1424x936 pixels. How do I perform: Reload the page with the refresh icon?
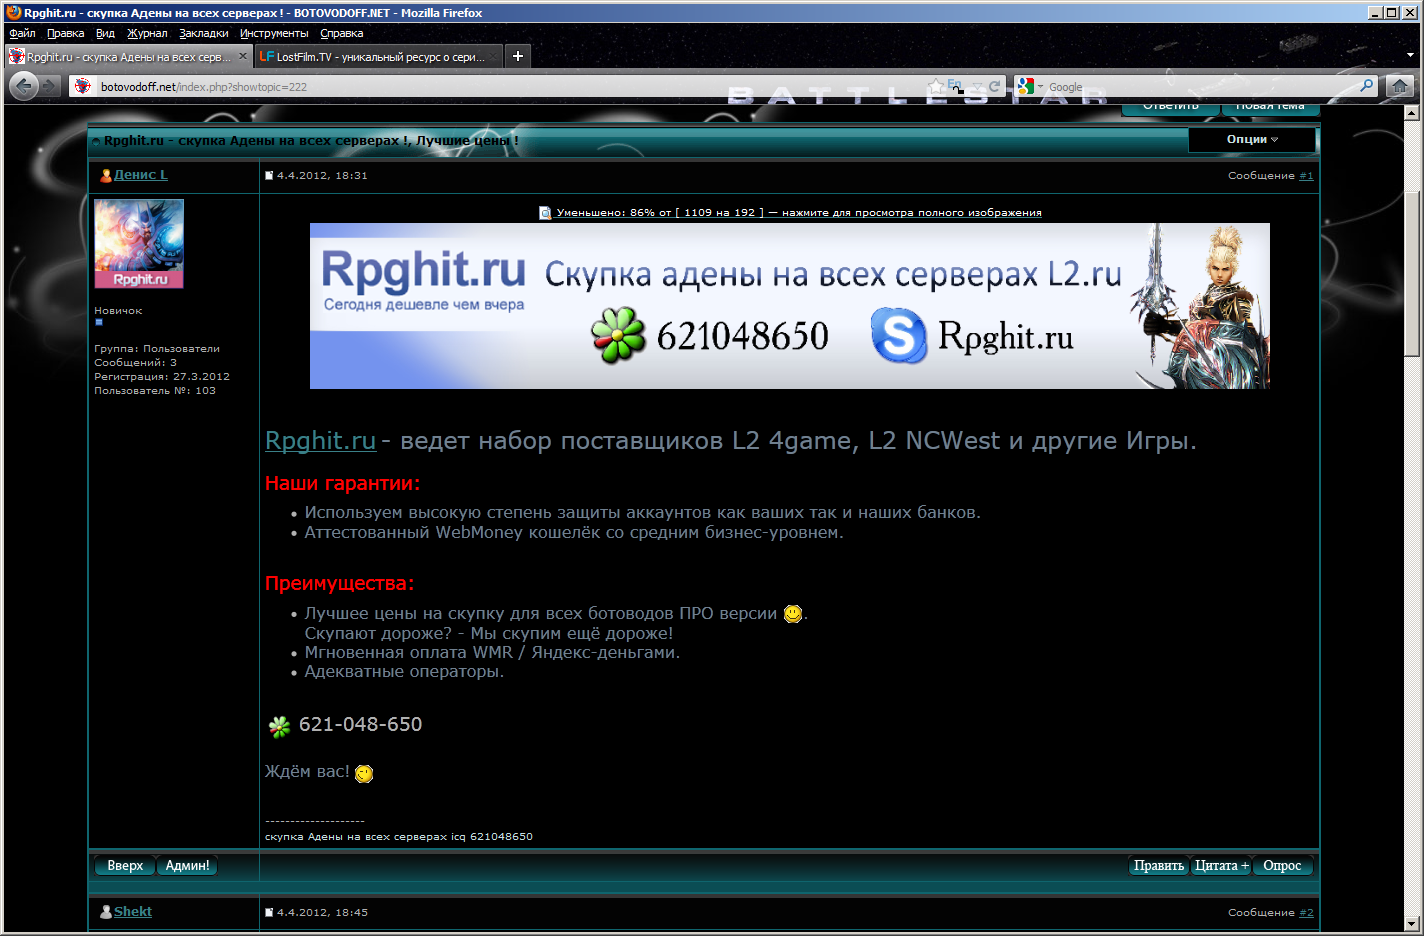tap(995, 86)
